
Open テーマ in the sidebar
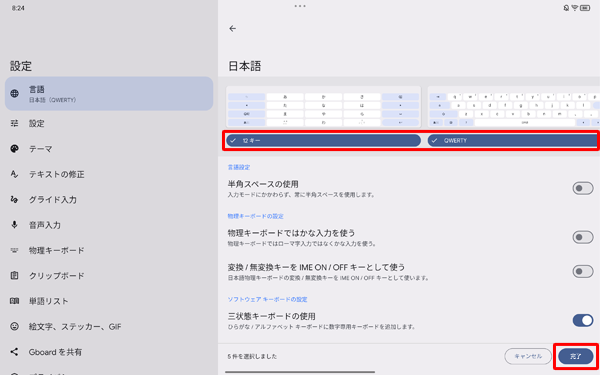109,149
